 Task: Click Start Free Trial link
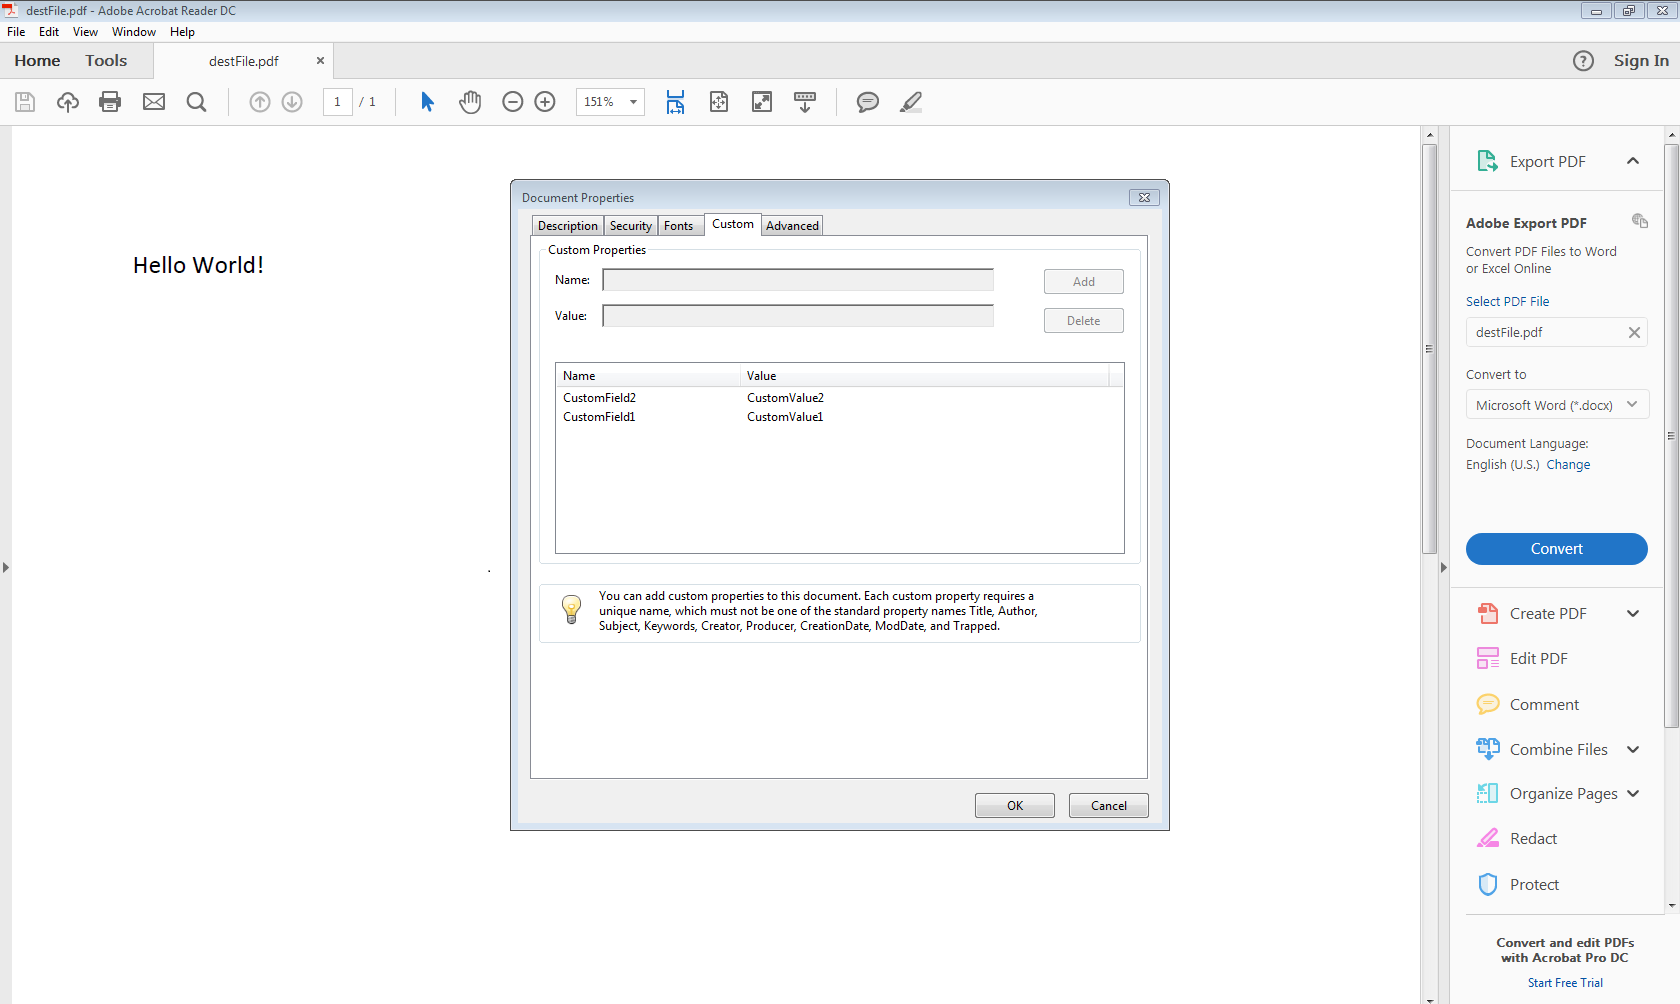click(1564, 982)
